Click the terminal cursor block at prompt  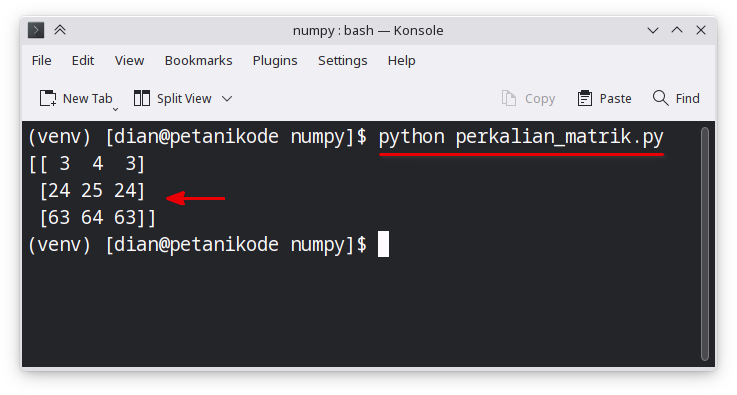point(384,244)
